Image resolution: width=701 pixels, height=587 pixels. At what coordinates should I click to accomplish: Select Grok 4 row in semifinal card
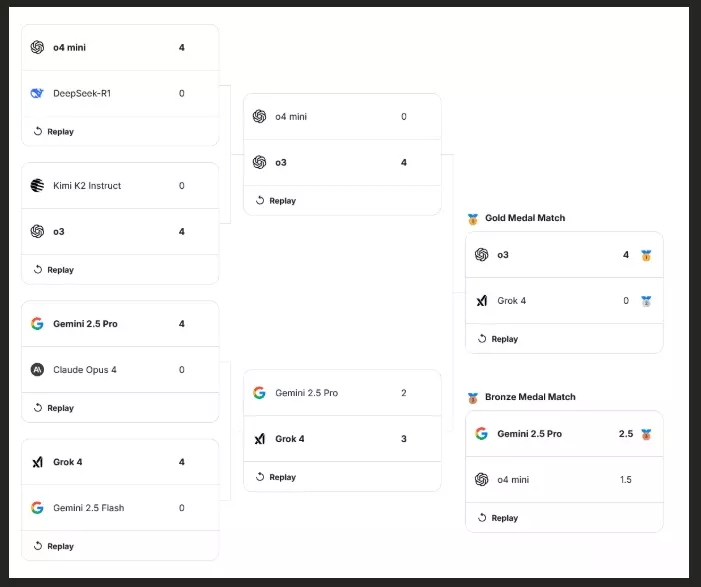(x=342, y=439)
